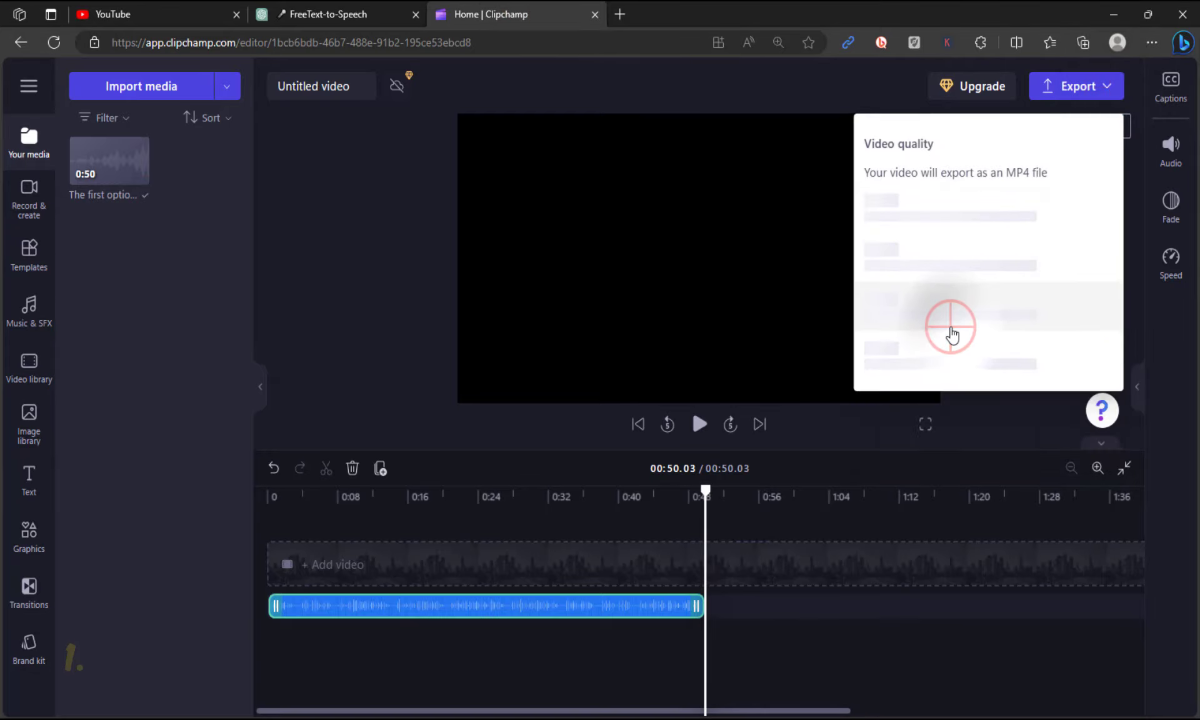The image size is (1200, 720).
Task: Open the Speed settings panel
Action: 1170,263
